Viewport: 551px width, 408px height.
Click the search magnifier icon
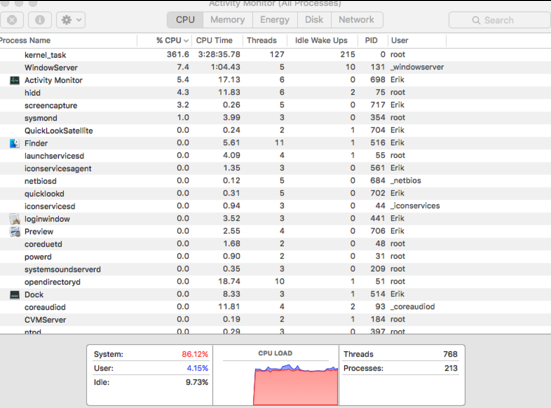coord(476,20)
